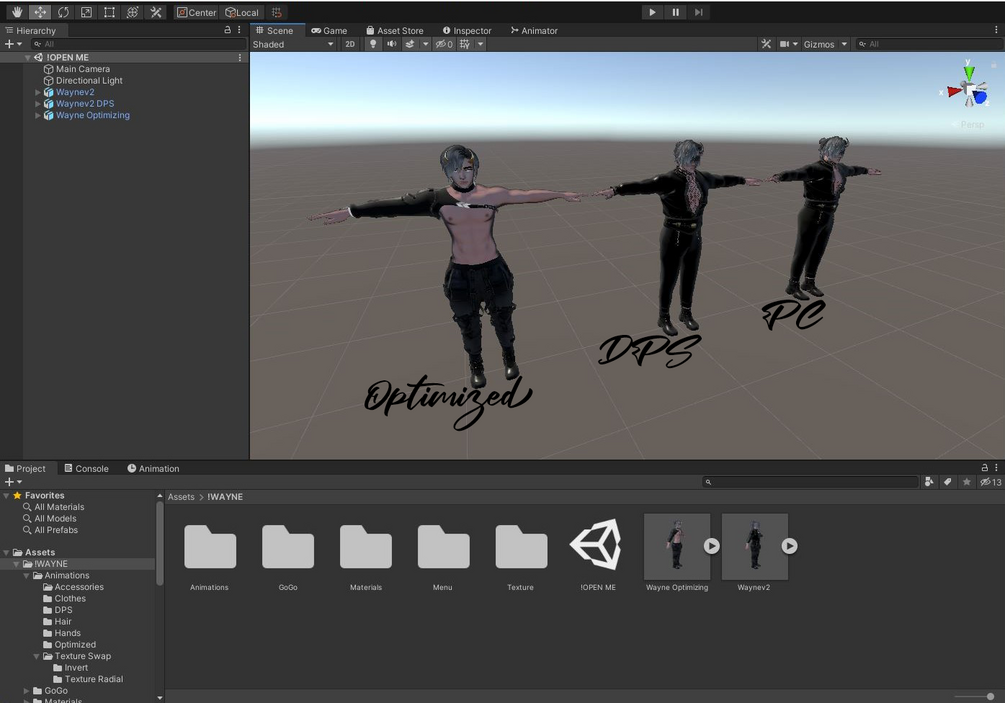Toggle scene audio speaker icon

[x=391, y=44]
